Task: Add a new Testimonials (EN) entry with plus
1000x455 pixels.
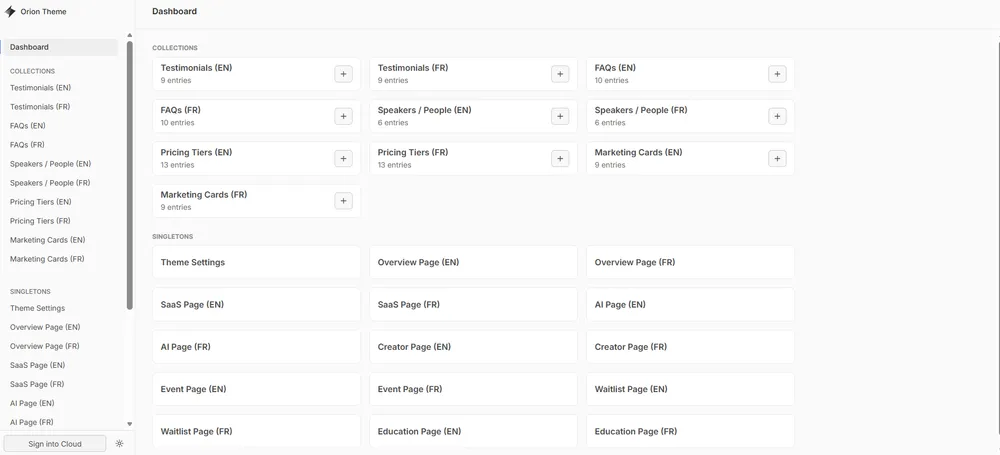Action: pyautogui.click(x=343, y=74)
